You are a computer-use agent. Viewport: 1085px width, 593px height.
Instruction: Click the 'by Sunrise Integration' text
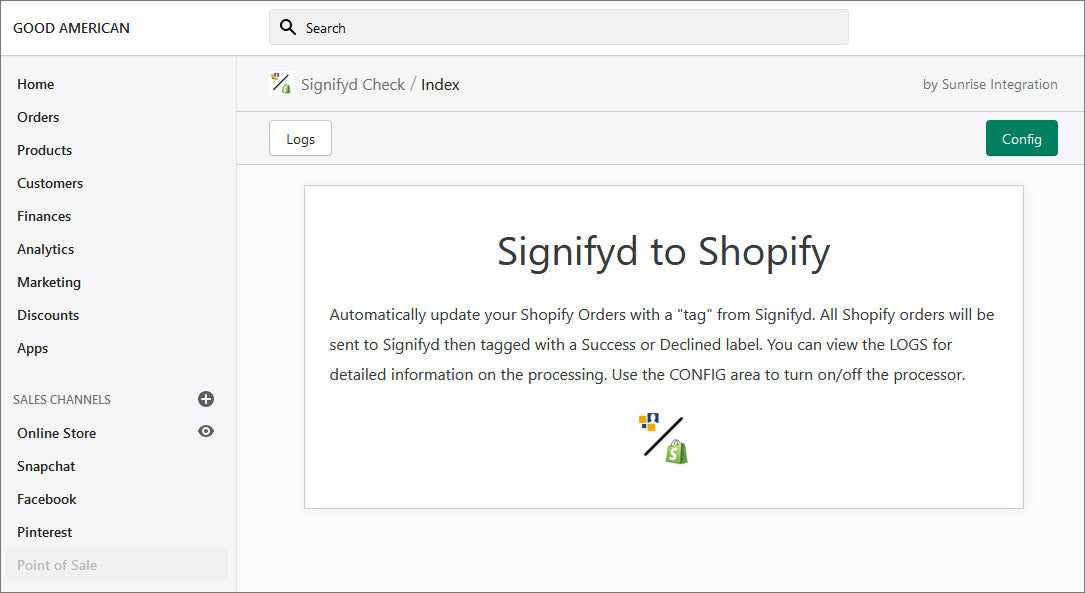point(990,84)
